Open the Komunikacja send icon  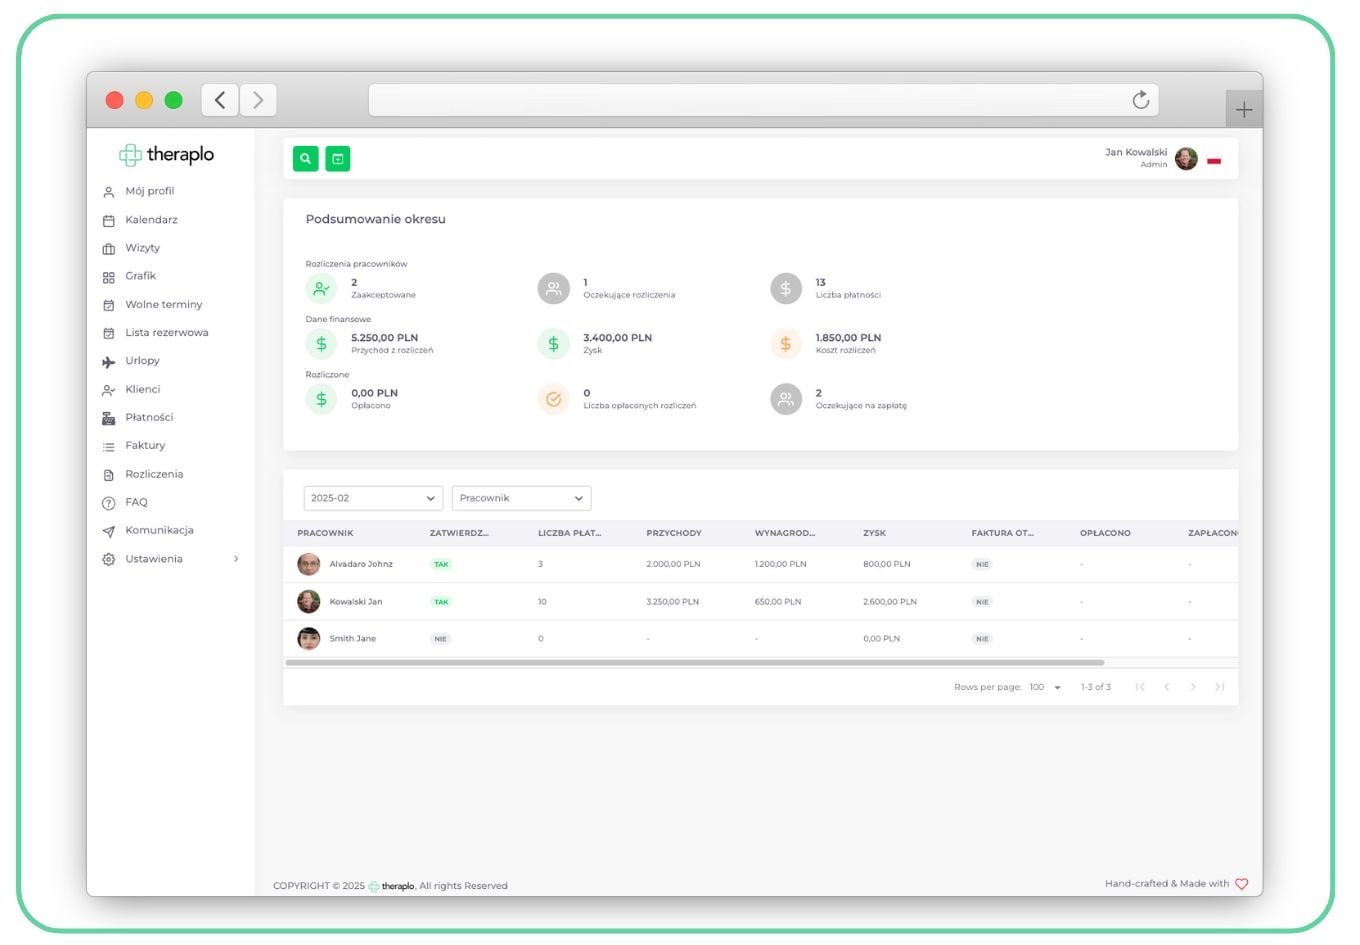point(109,530)
